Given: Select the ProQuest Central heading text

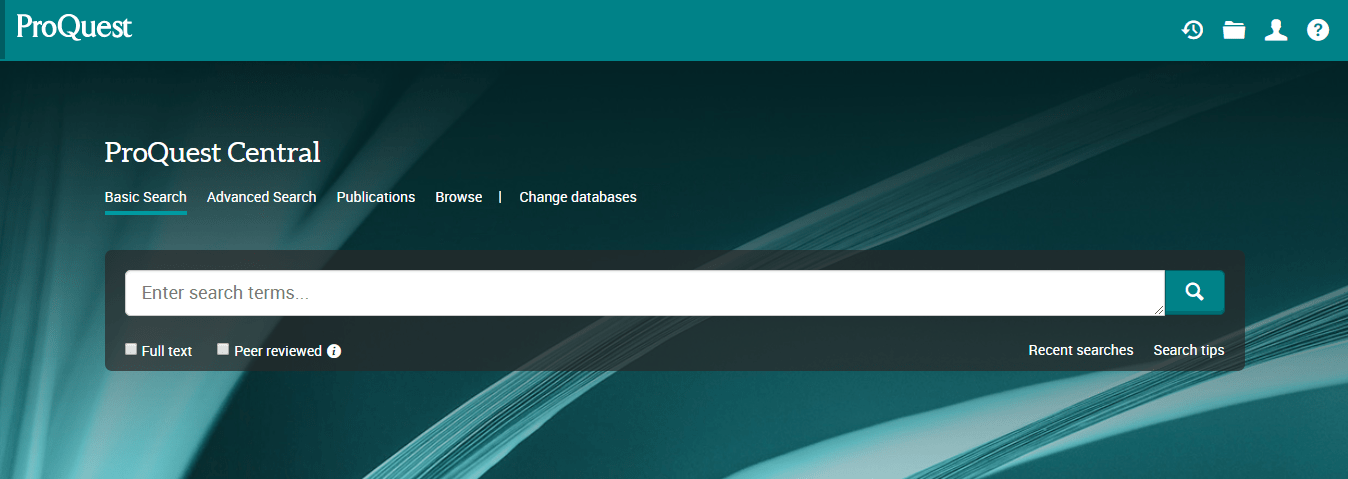Looking at the screenshot, I should pos(213,152).
